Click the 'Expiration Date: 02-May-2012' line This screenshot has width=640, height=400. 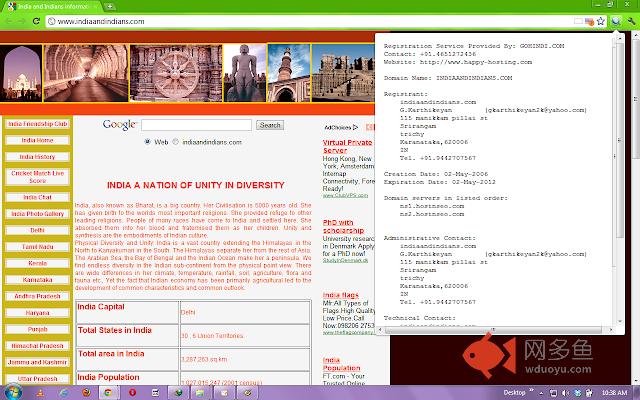pyautogui.click(x=440, y=182)
